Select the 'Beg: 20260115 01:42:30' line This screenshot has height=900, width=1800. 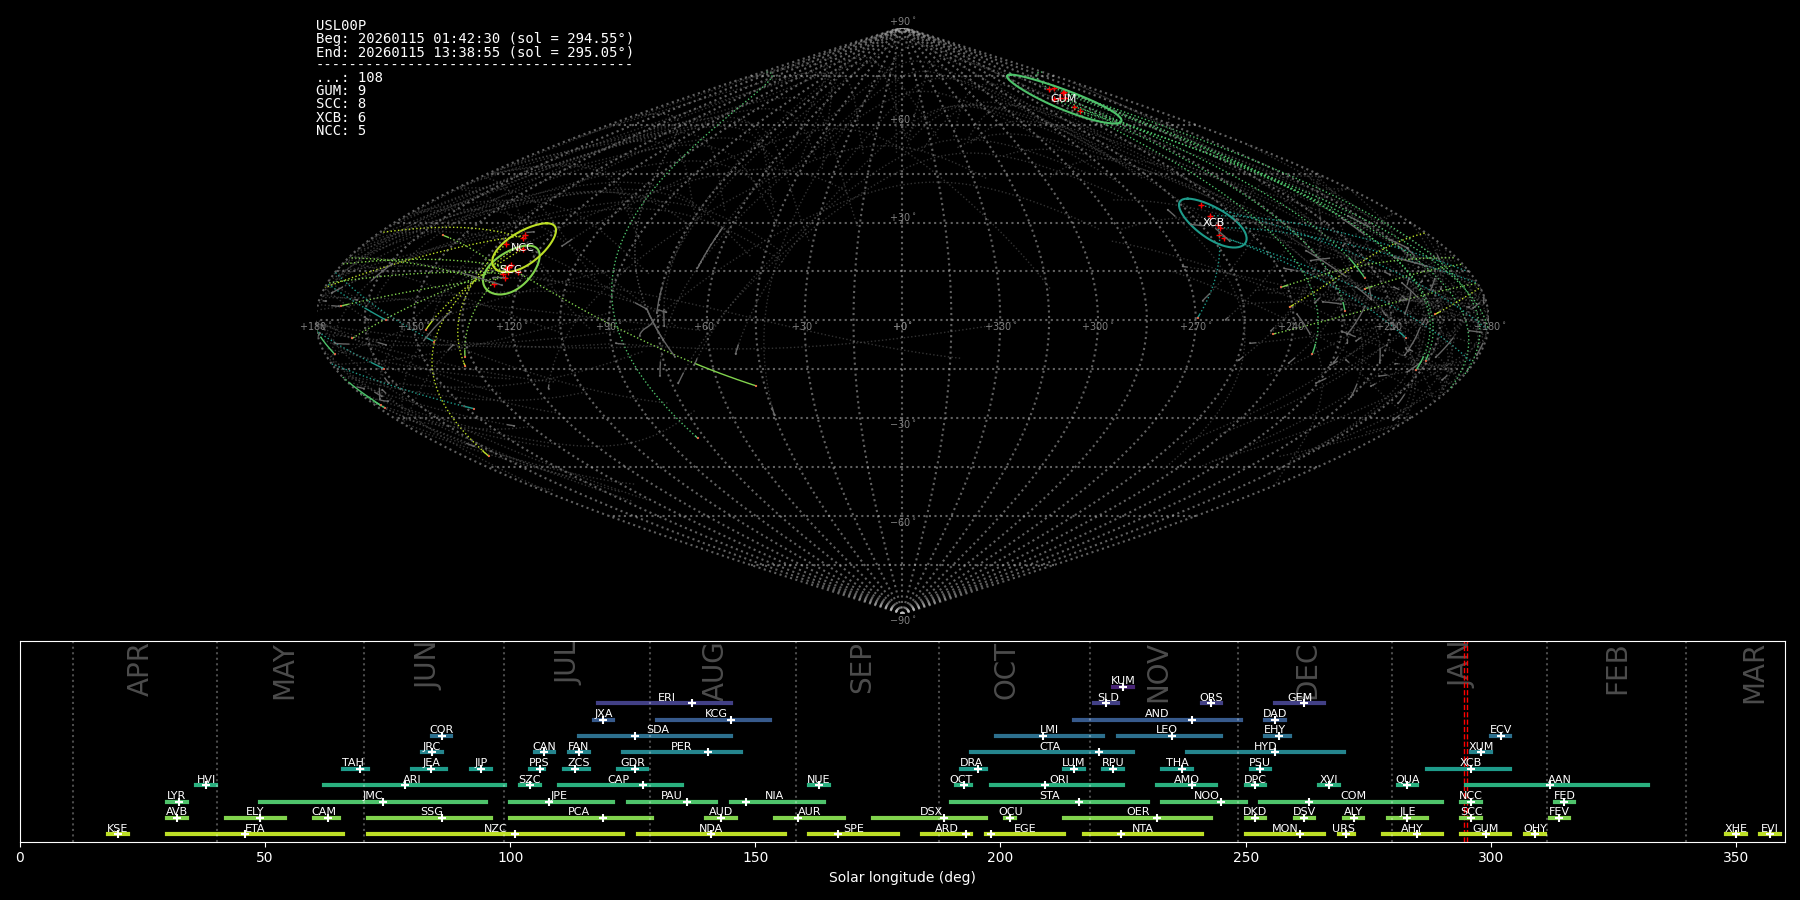click(x=475, y=39)
